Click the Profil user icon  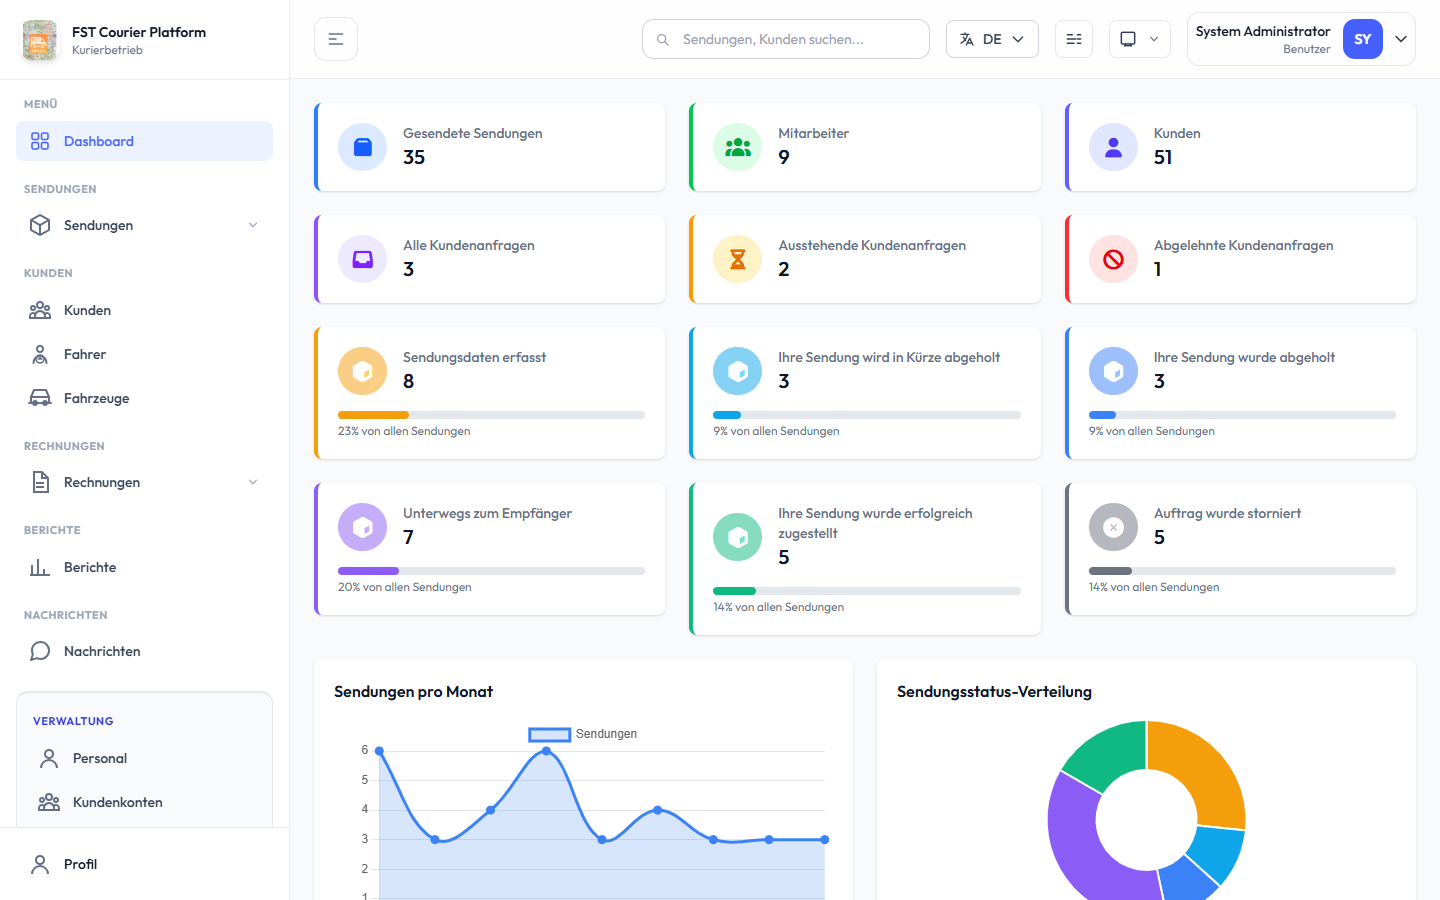click(x=40, y=864)
